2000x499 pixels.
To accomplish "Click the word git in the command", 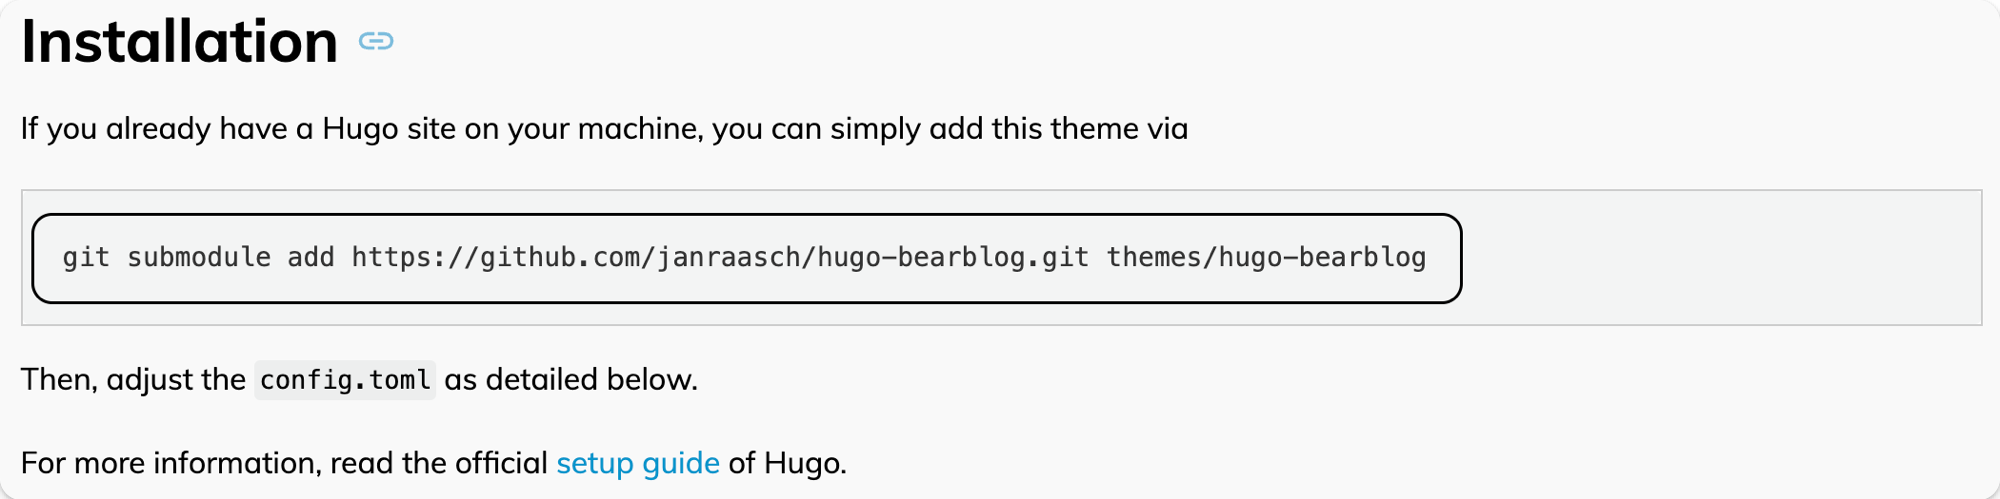I will [x=86, y=258].
